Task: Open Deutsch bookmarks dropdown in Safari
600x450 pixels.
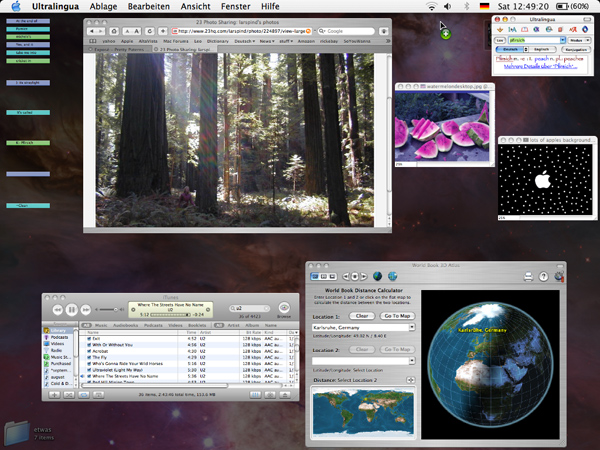Action: (x=244, y=41)
